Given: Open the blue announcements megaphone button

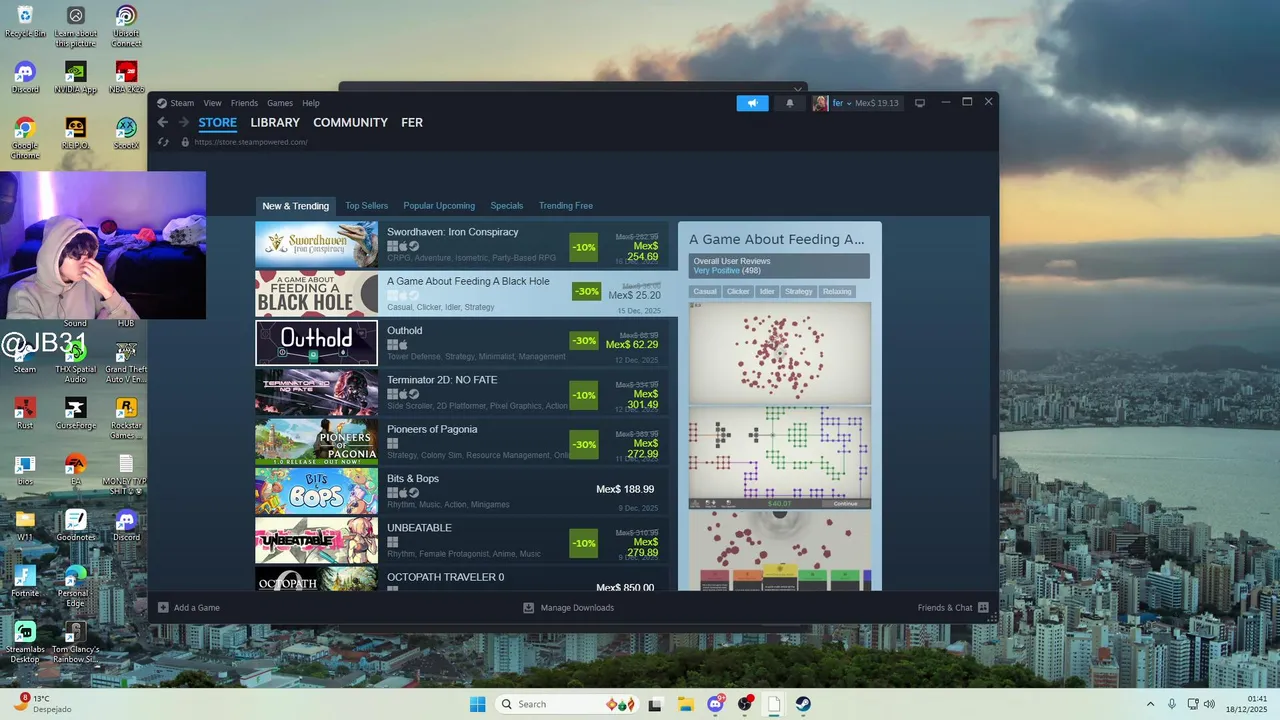Looking at the screenshot, I should tap(753, 103).
